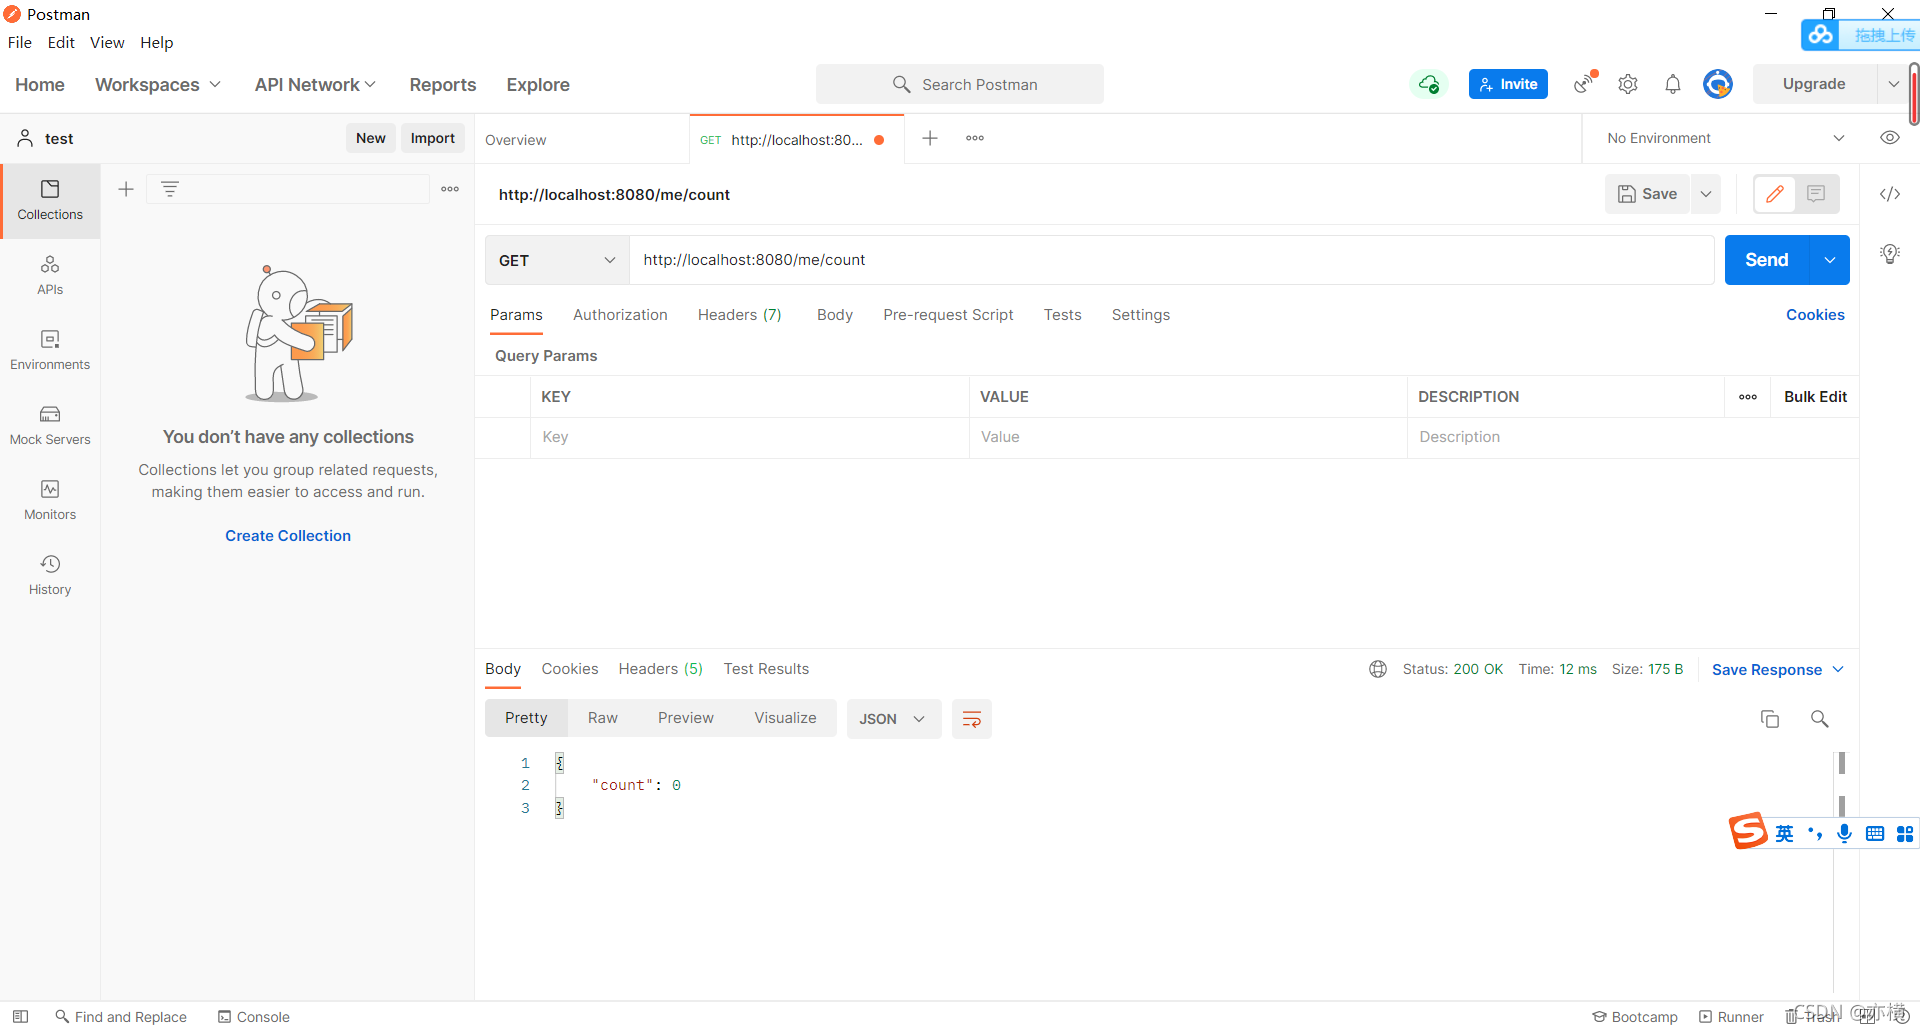Open the Tests tab
The height and width of the screenshot is (1030, 1920).
pyautogui.click(x=1063, y=315)
